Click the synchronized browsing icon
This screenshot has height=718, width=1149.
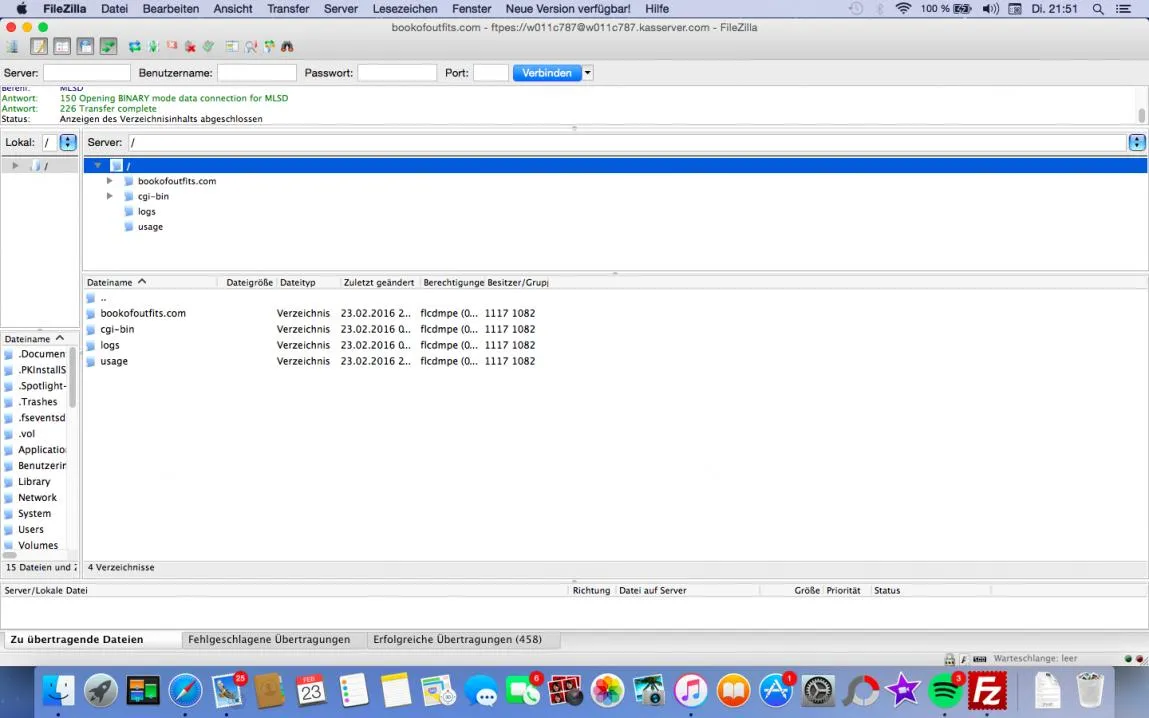coord(269,47)
